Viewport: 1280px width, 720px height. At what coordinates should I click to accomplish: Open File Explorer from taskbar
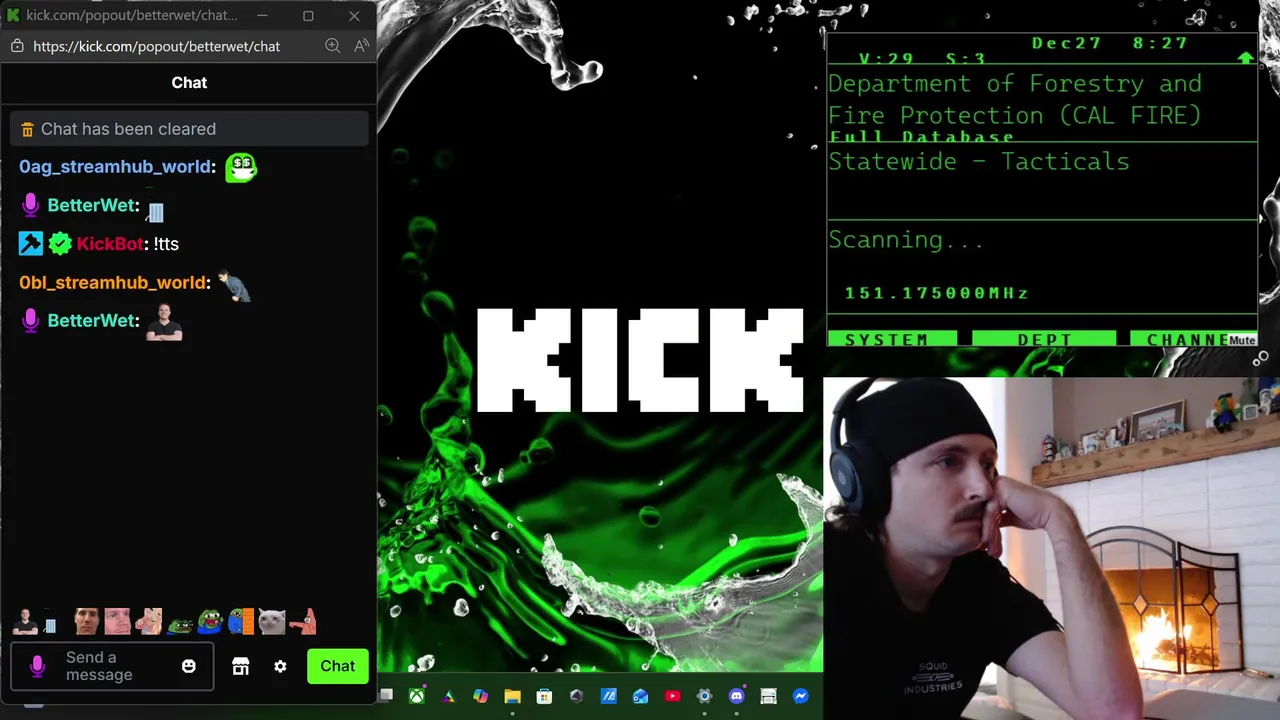coord(512,696)
